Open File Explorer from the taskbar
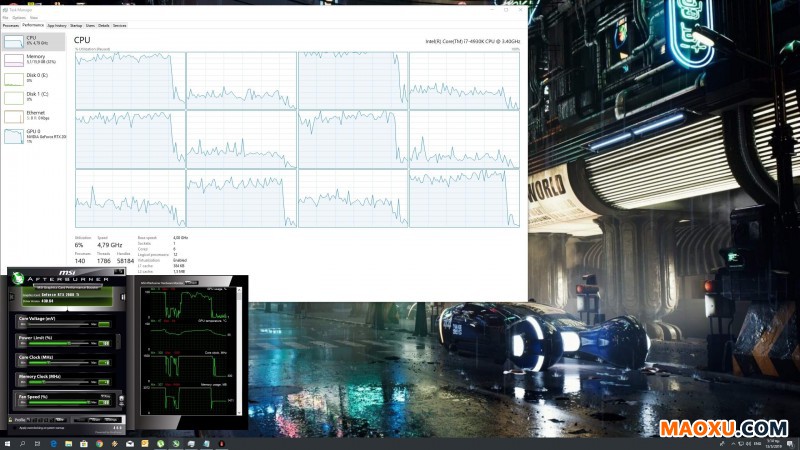The width and height of the screenshot is (800, 450). 68,444
